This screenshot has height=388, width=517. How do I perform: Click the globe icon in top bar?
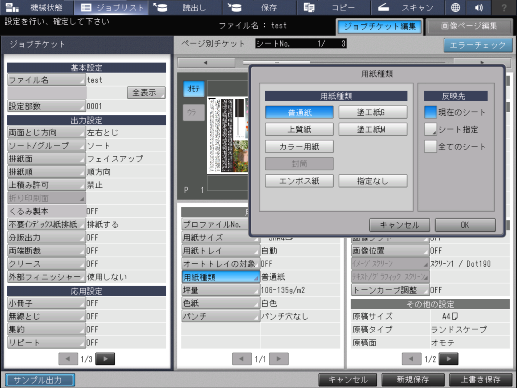tap(455, 7)
